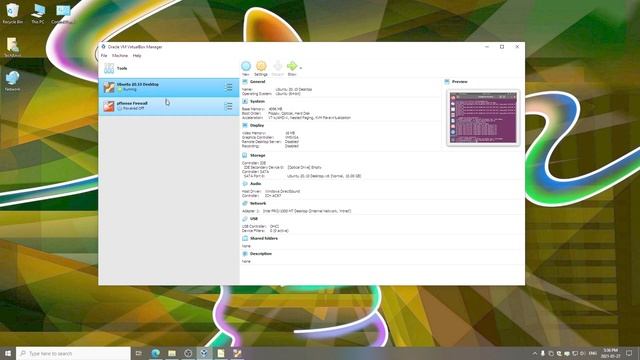Click the Audio speaker icon
The image size is (640, 360).
(245, 184)
